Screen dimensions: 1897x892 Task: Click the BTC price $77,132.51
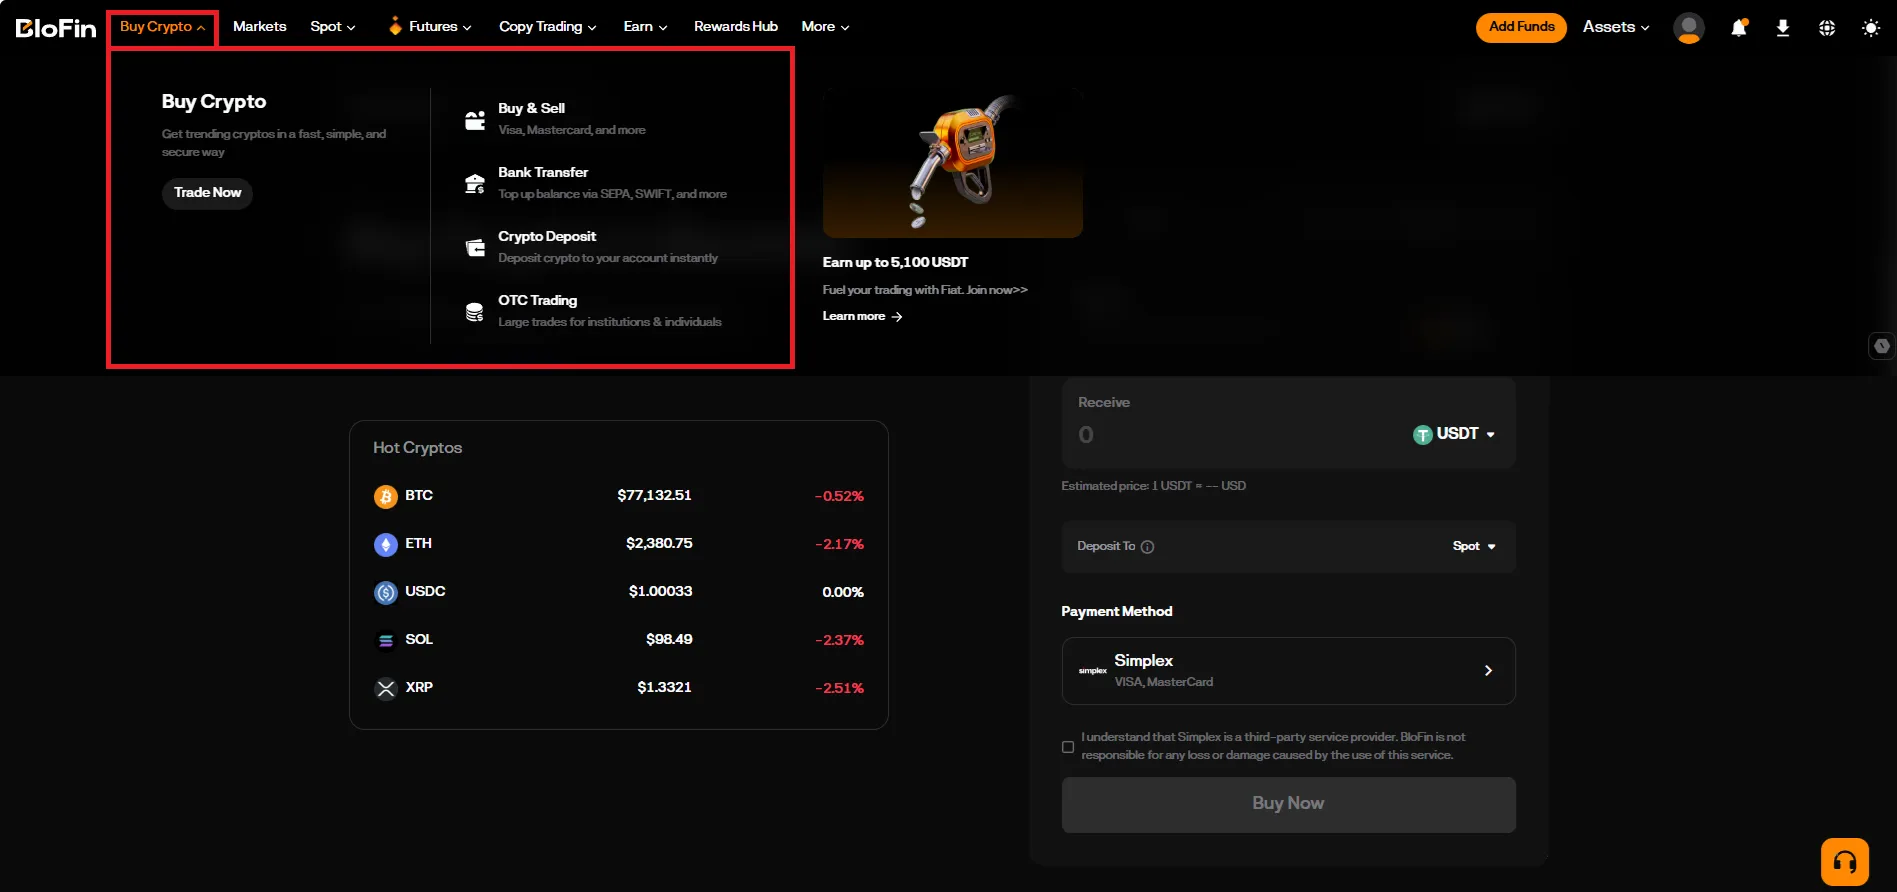(x=654, y=496)
